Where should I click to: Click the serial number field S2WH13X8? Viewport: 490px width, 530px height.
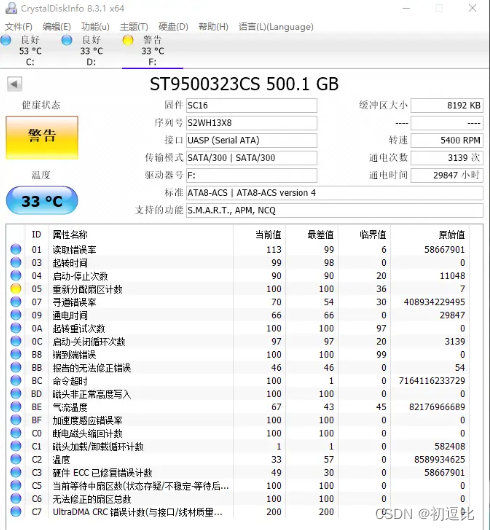(x=251, y=123)
